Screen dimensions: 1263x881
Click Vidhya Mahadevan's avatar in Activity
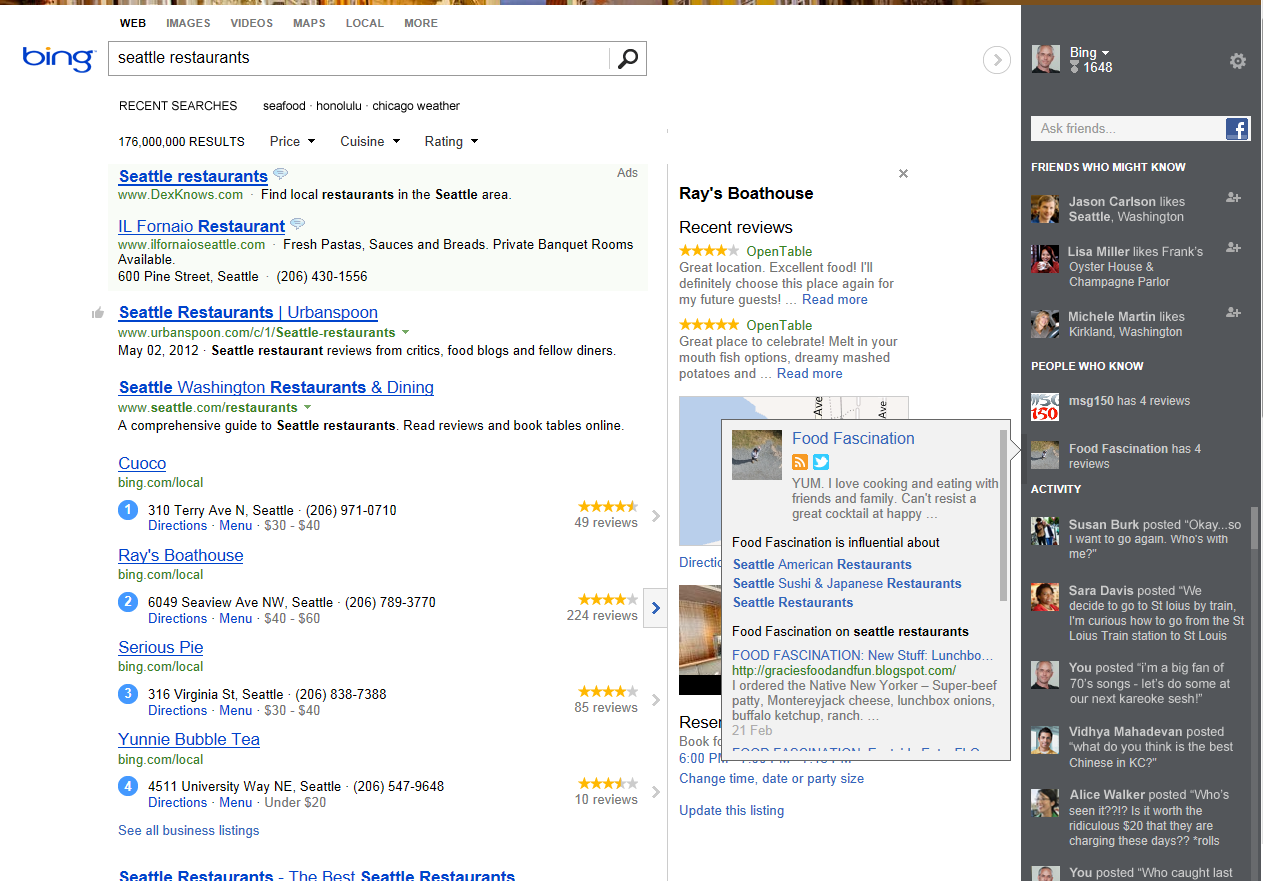pyautogui.click(x=1045, y=738)
